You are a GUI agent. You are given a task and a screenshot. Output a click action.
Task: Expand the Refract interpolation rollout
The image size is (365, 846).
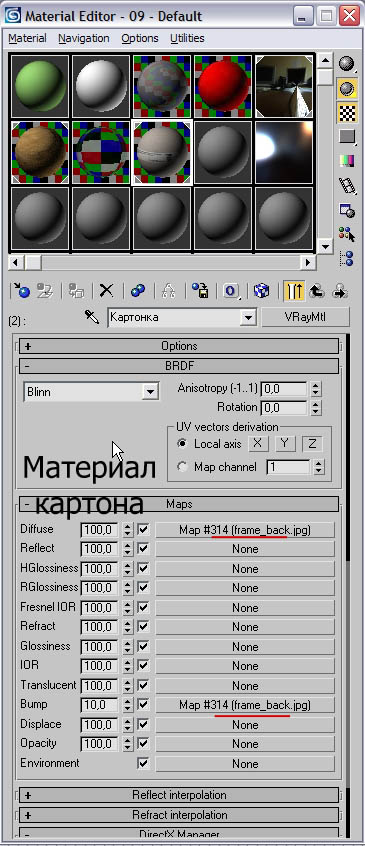(179, 815)
